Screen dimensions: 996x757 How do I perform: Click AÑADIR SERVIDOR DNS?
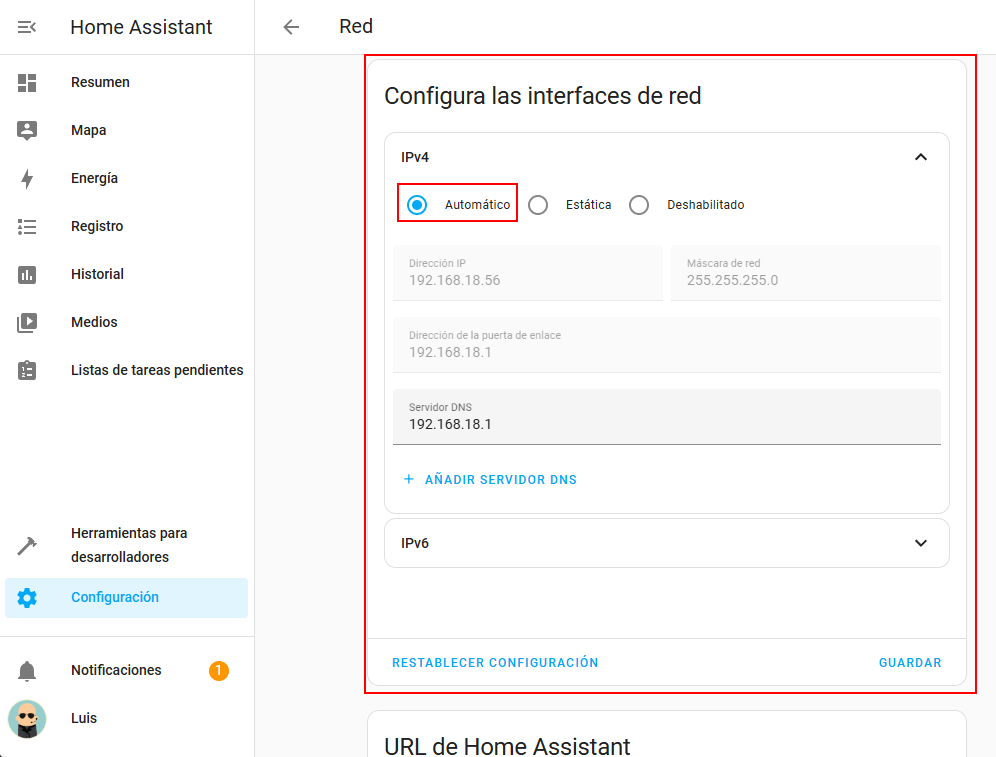tap(490, 480)
